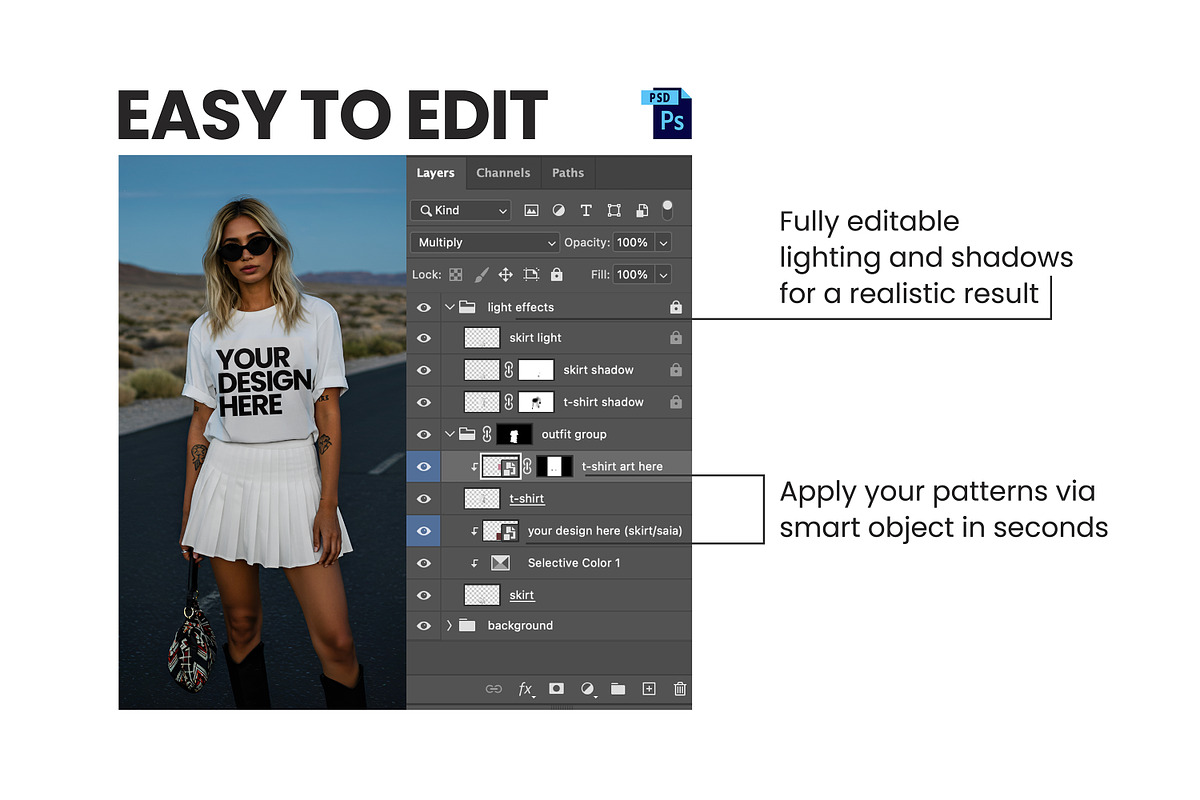Screen dimensions: 1200x800
Task: Create a new group folder icon
Action: pos(618,689)
